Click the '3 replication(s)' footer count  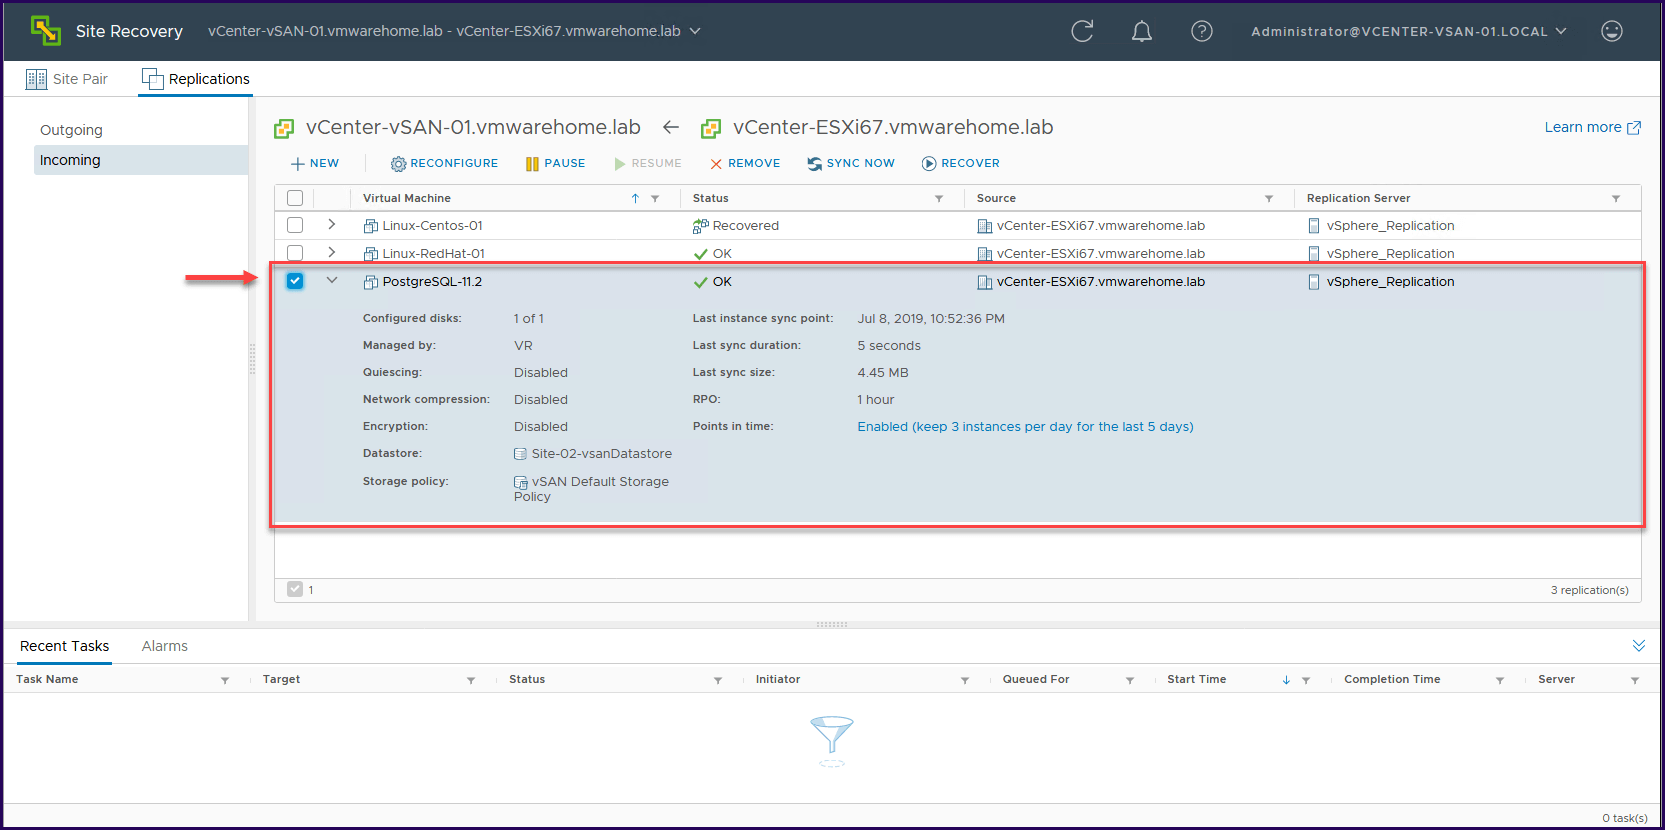(1590, 590)
